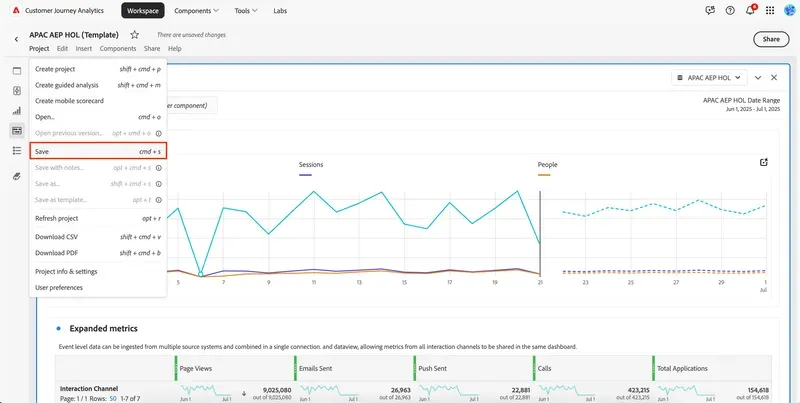Switch to the Workspace tab
800x403 pixels.
(143, 10)
